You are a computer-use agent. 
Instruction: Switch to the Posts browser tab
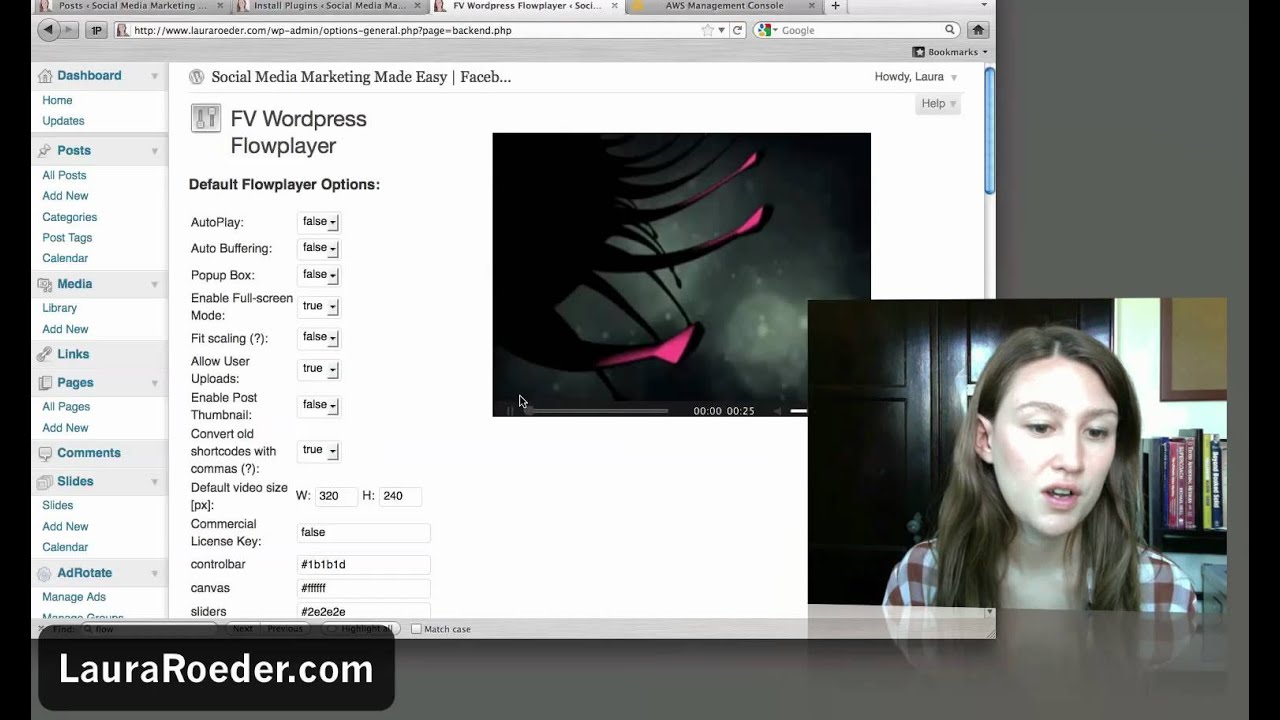(131, 6)
